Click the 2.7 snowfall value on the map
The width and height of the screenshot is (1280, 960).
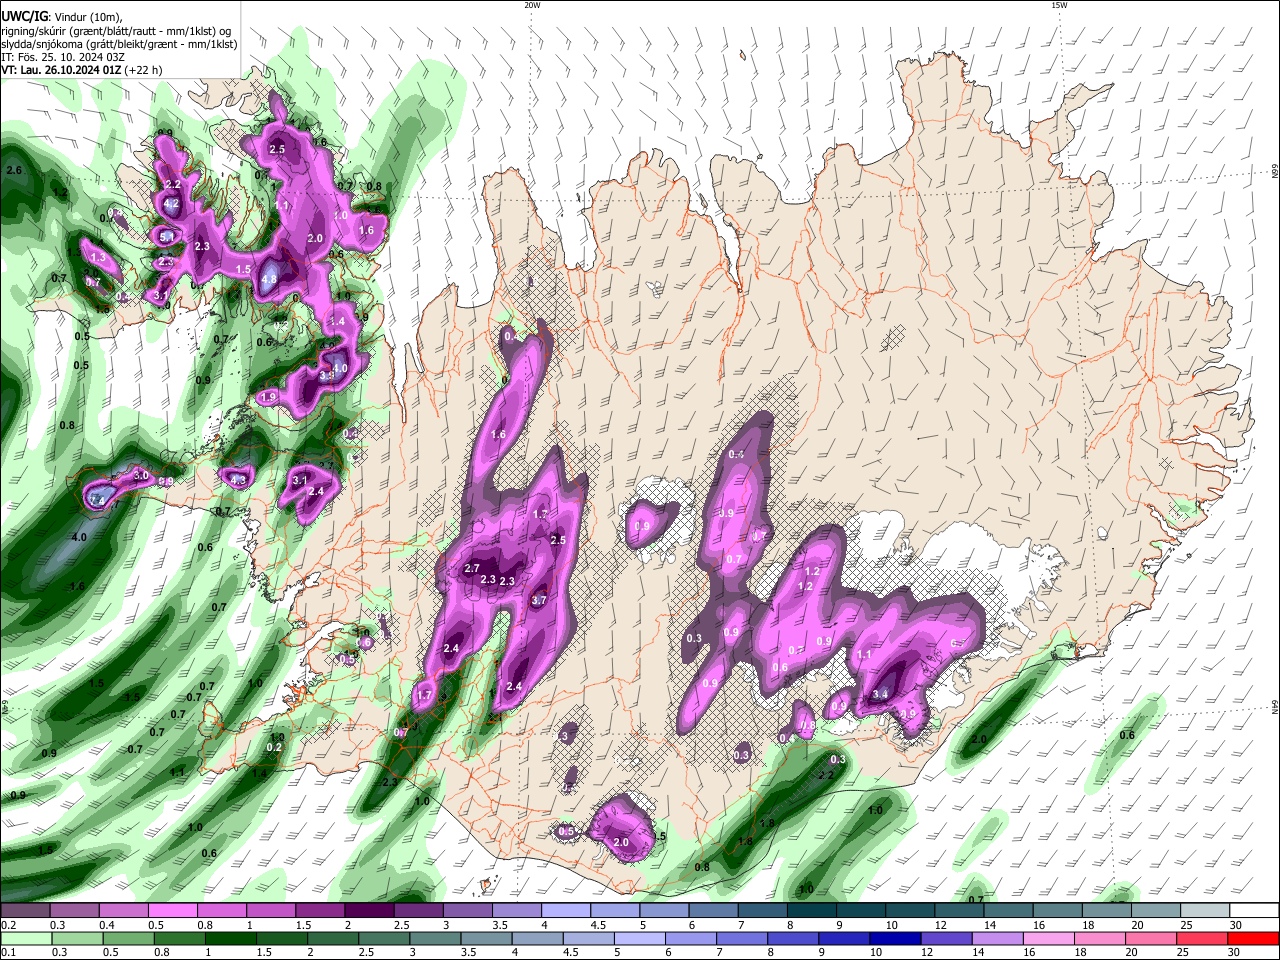point(473,568)
